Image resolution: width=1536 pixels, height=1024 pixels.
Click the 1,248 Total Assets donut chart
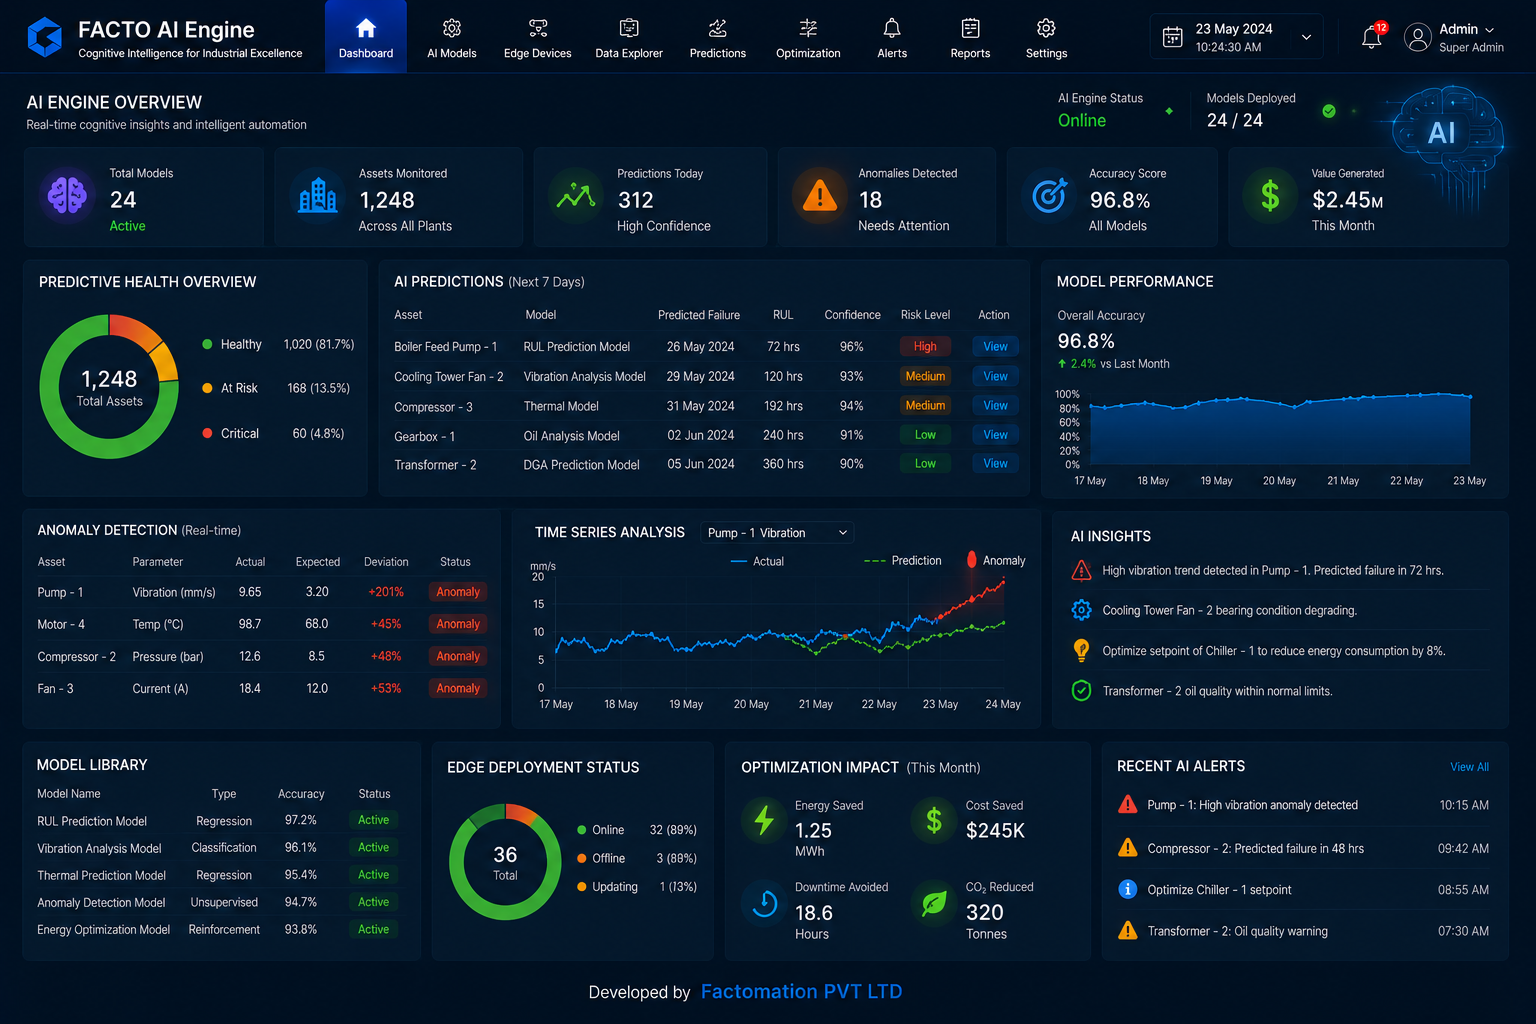[x=109, y=387]
